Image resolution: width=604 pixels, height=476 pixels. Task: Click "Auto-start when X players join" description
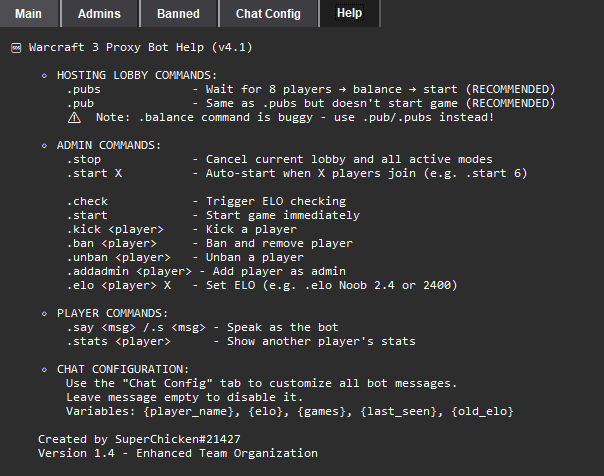pos(311,173)
